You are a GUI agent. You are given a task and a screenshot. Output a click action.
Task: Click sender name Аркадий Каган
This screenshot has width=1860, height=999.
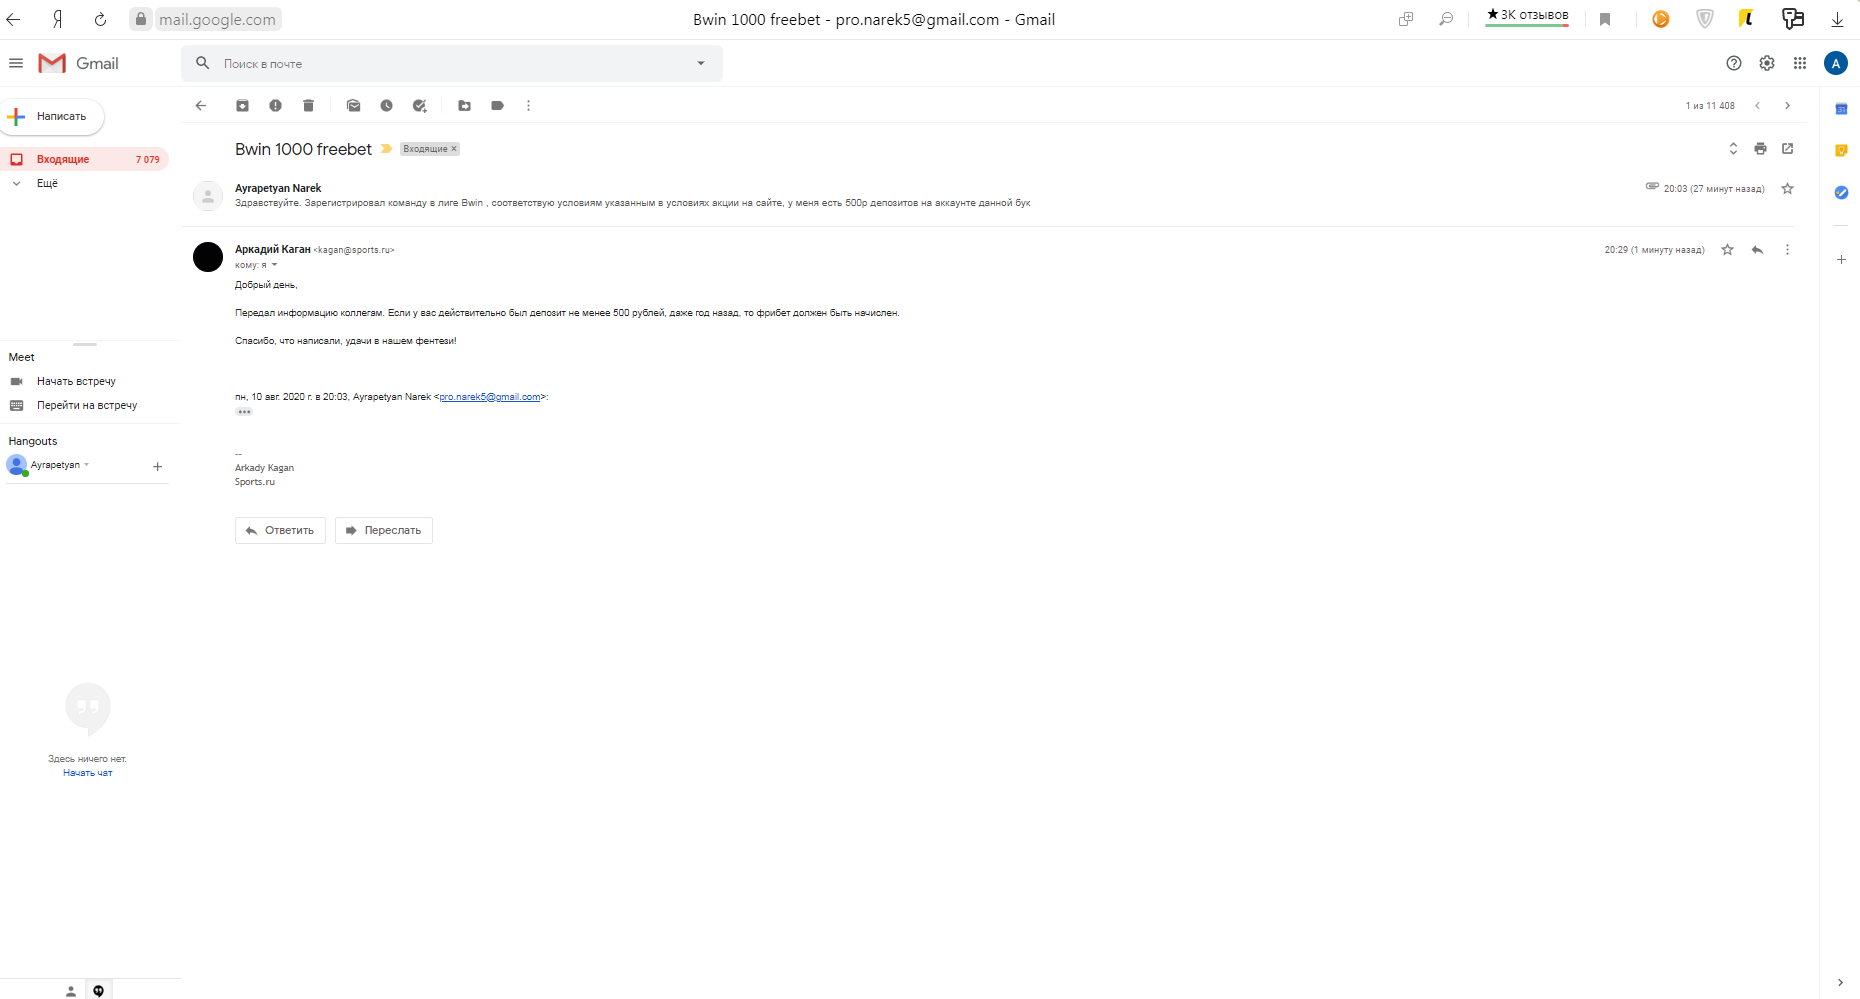[x=273, y=250]
